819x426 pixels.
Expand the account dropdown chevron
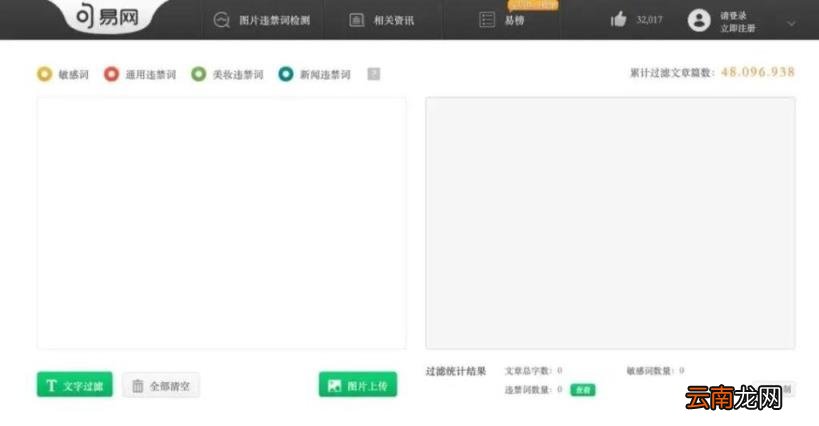[791, 23]
